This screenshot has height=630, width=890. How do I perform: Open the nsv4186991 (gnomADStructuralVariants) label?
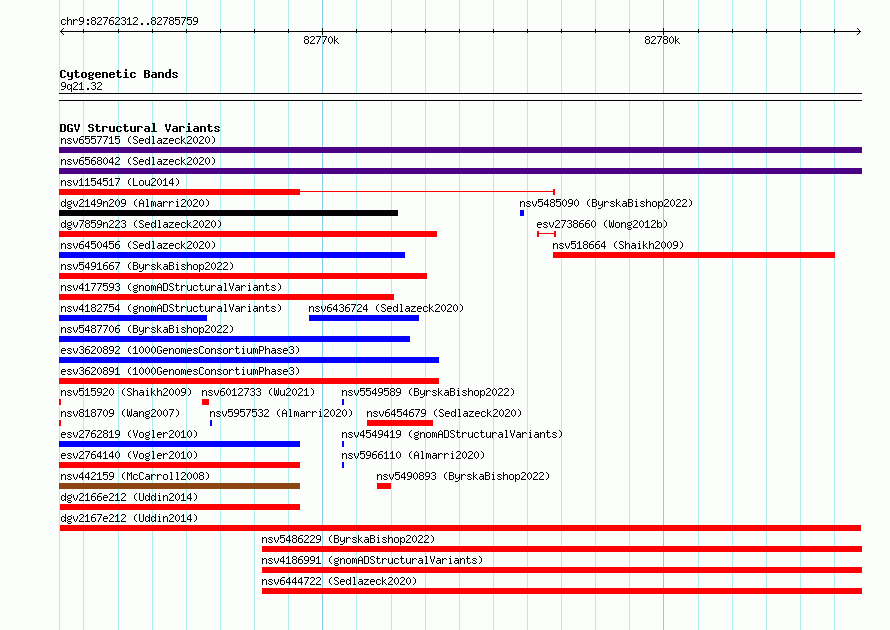(372, 560)
